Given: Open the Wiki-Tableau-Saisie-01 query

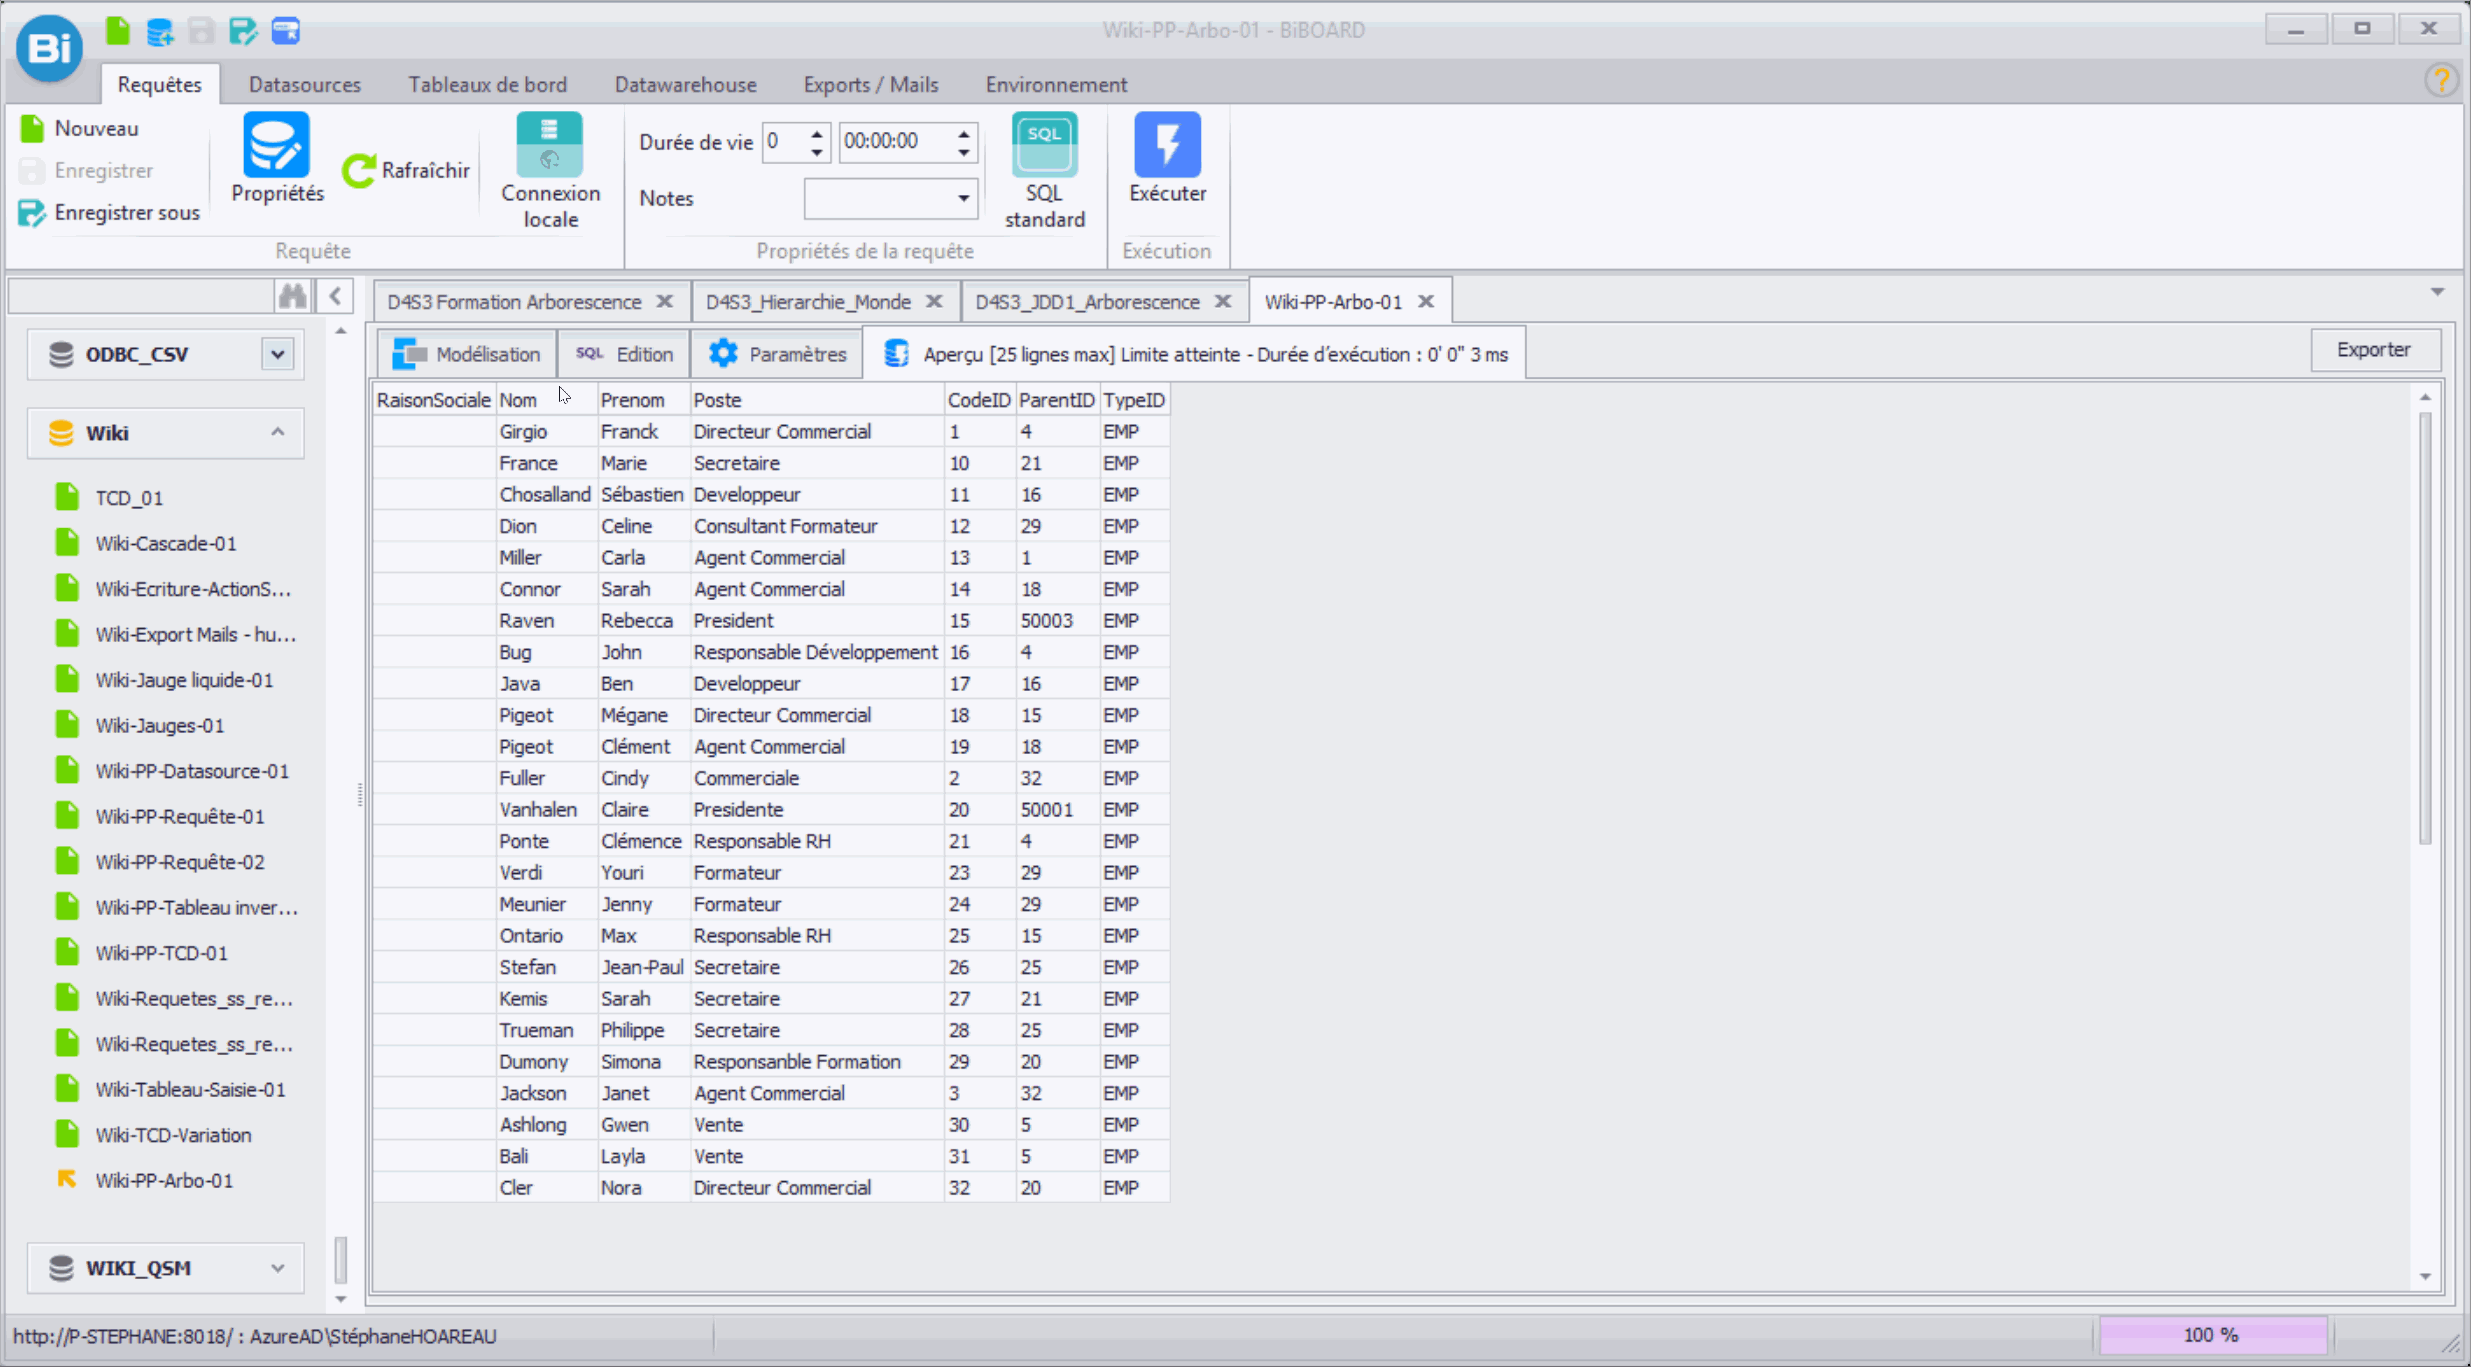Looking at the screenshot, I should (x=191, y=1089).
